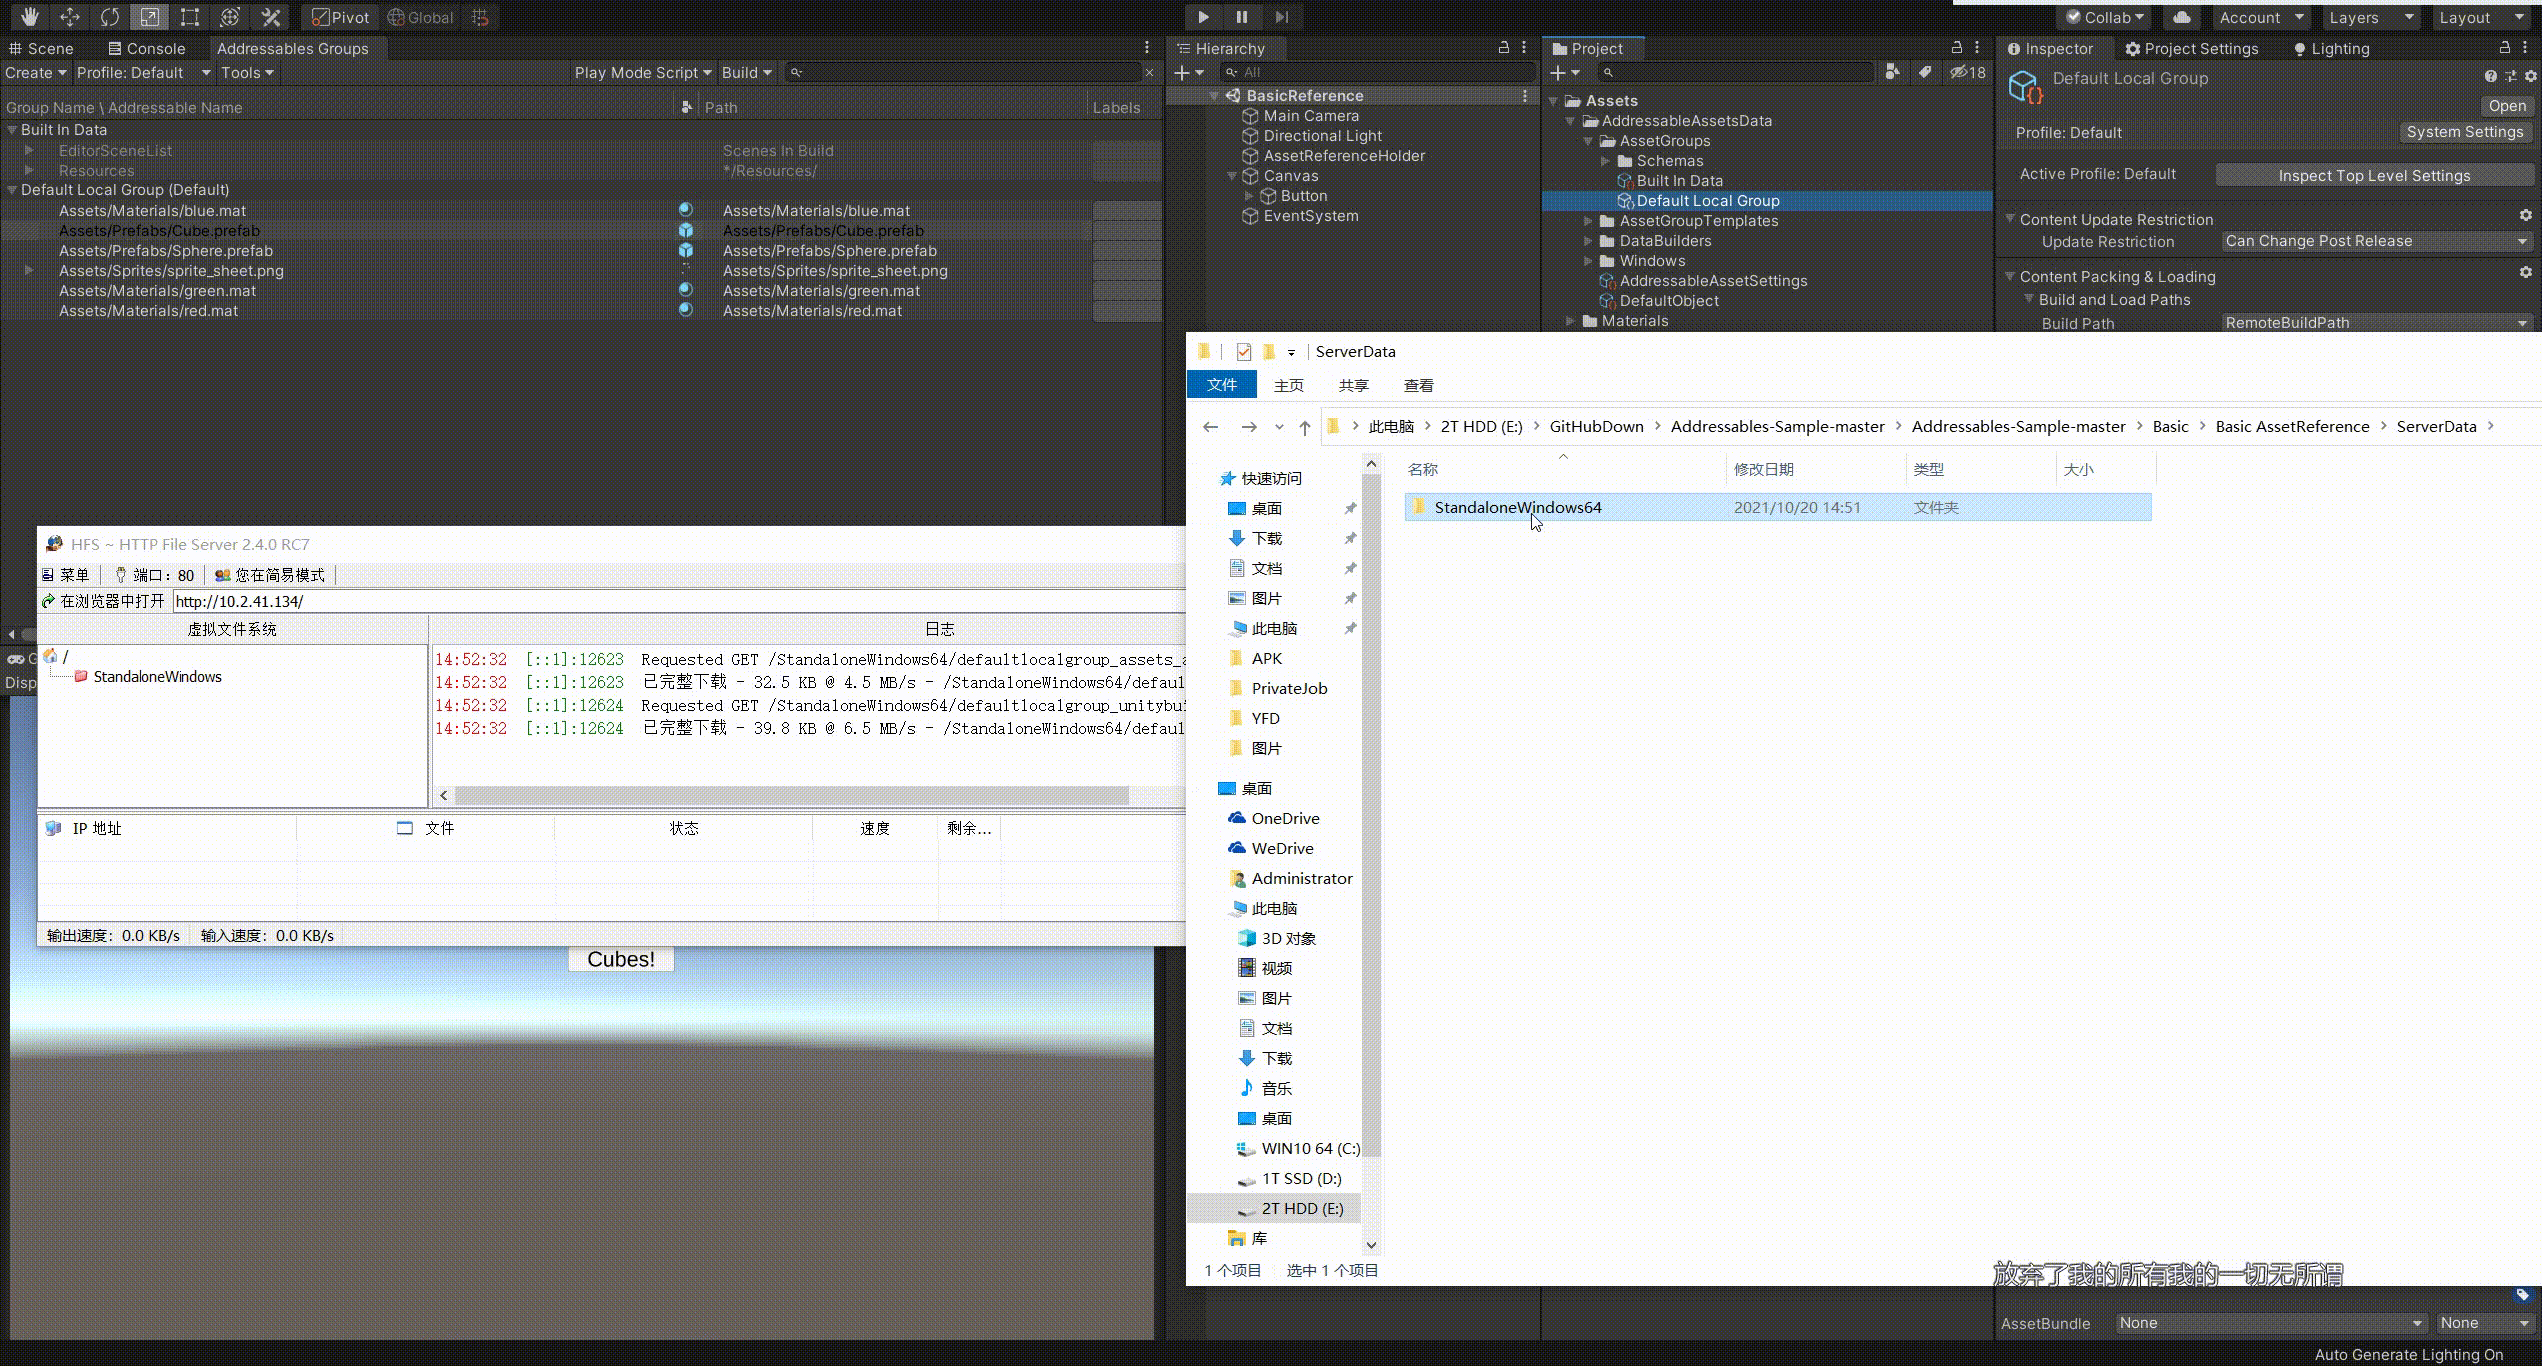
Task: Select the Rect Transform tool
Action: click(x=189, y=17)
